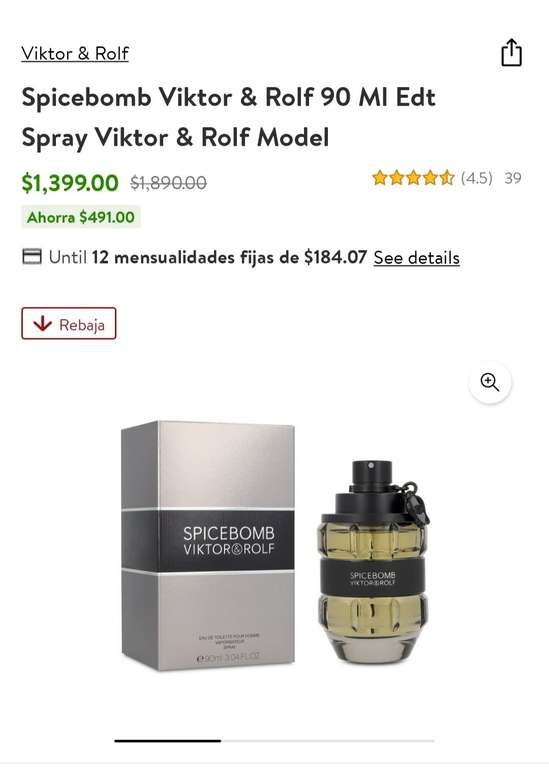Click the half-filled fifth rating star

(447, 177)
